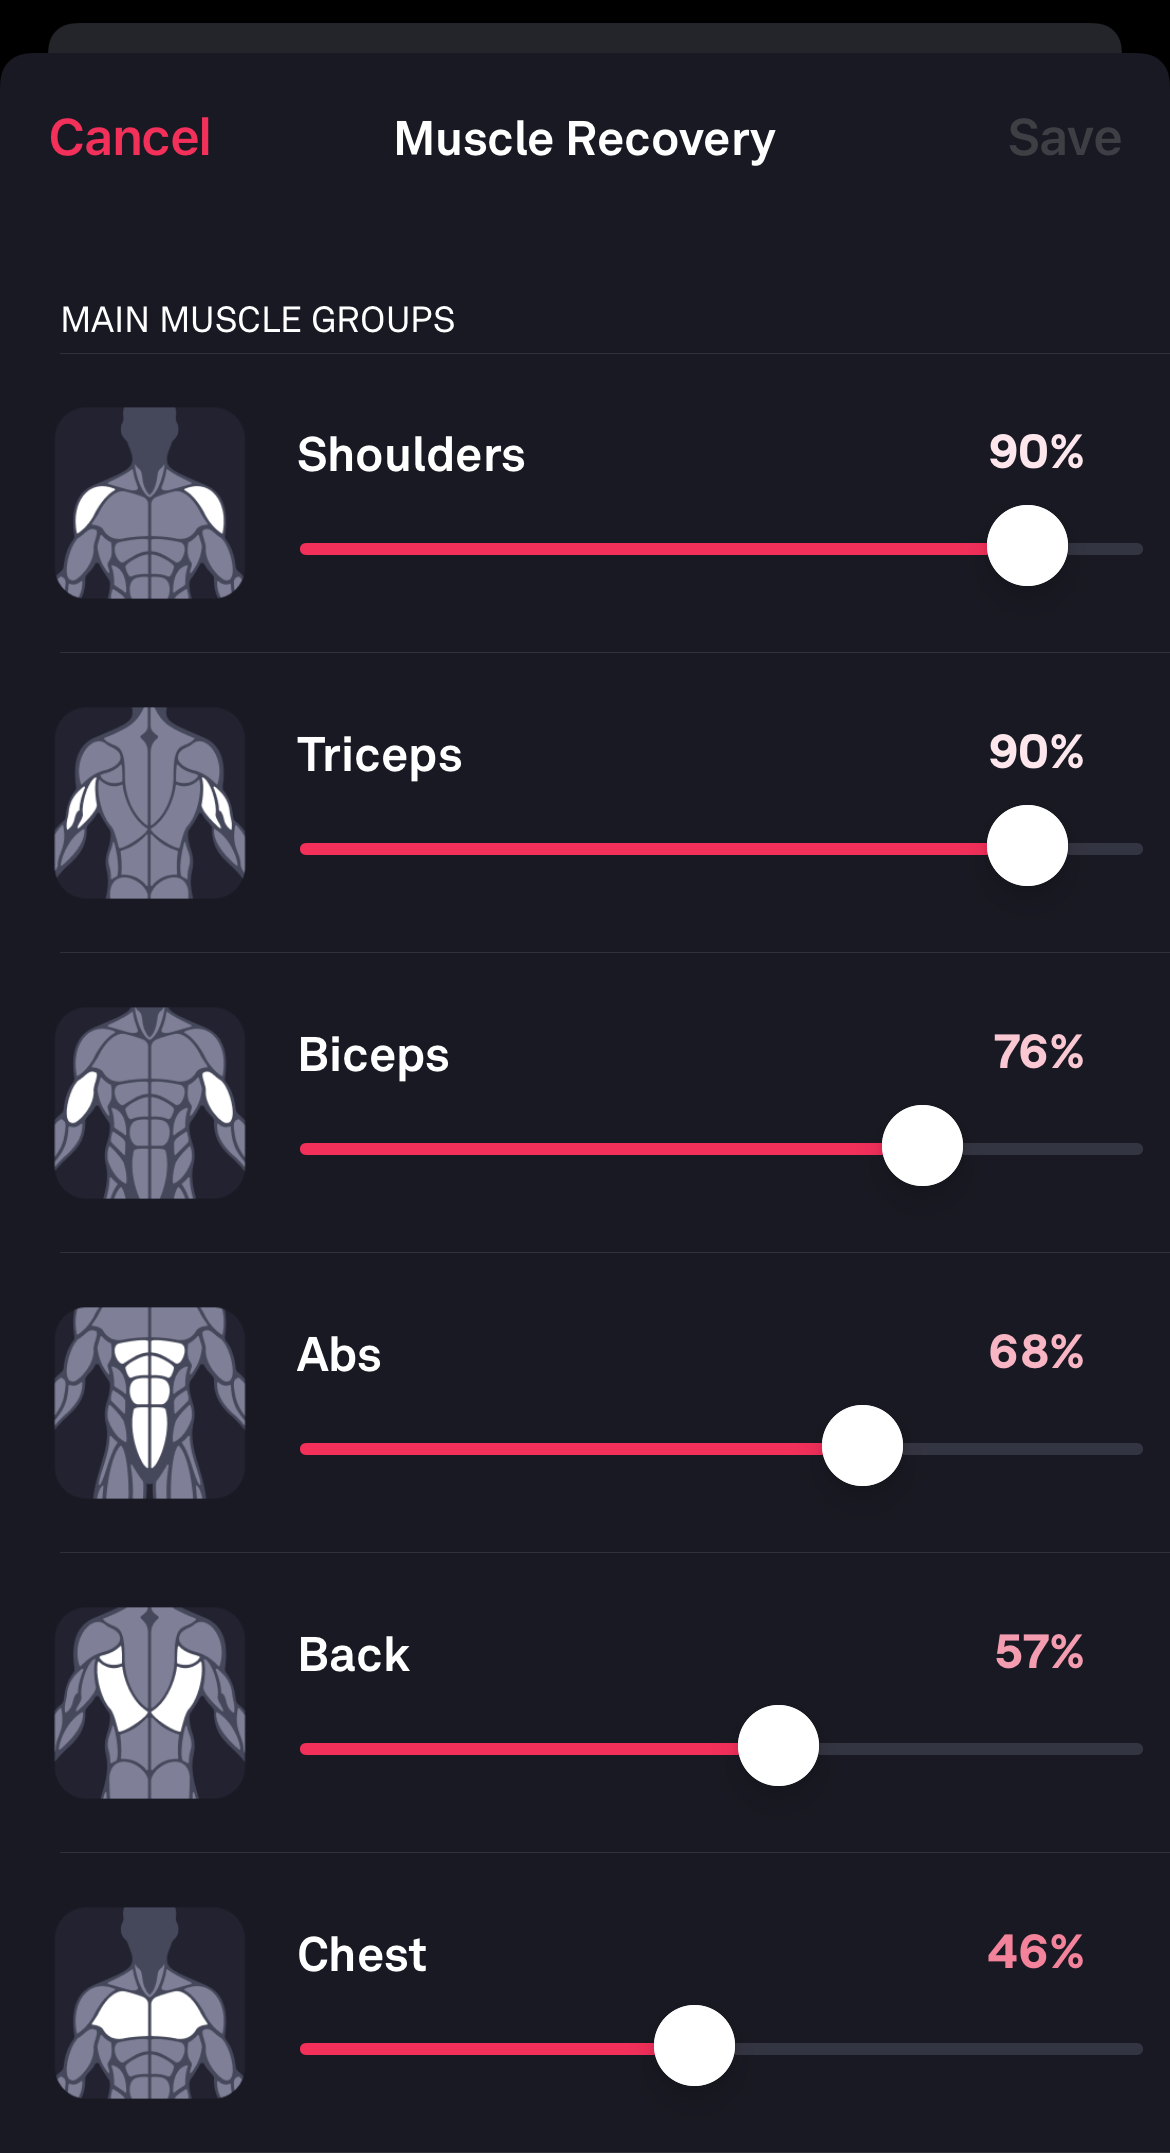Click the Triceps recovery slider handle
The width and height of the screenshot is (1170, 2153).
pos(1027,846)
